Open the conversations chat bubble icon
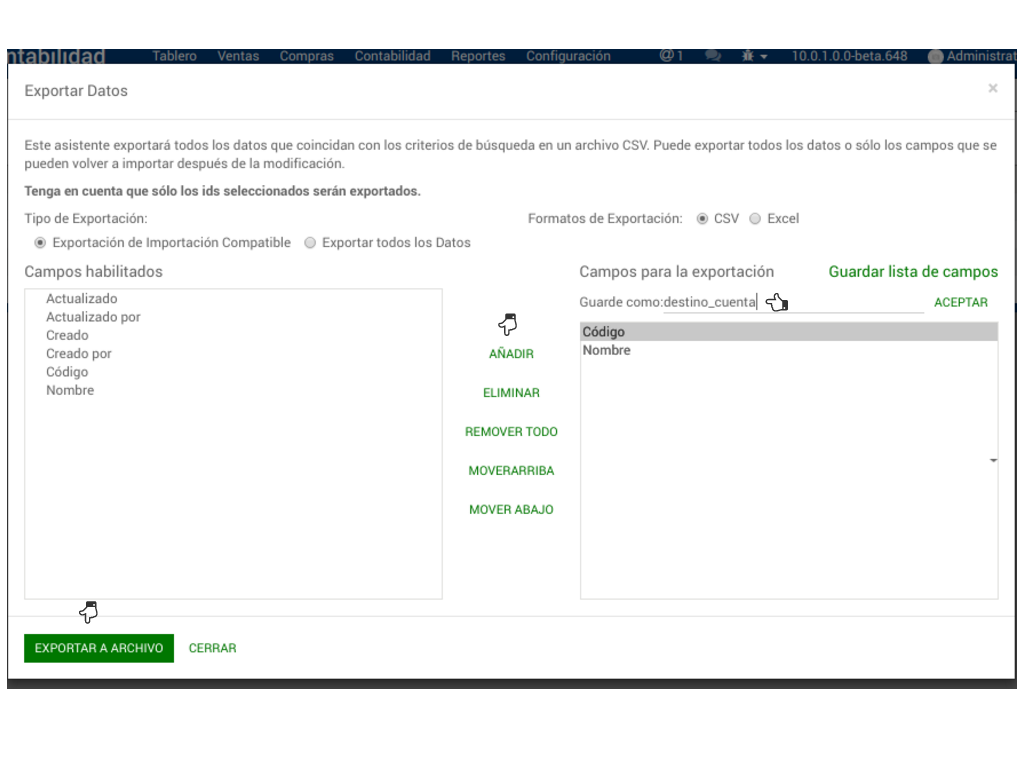 [713, 56]
